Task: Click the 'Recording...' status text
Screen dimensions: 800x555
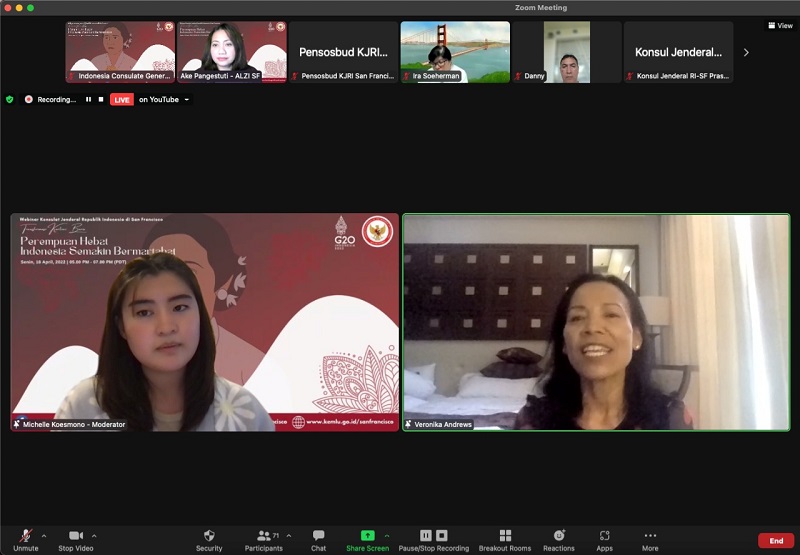Action: pyautogui.click(x=57, y=99)
